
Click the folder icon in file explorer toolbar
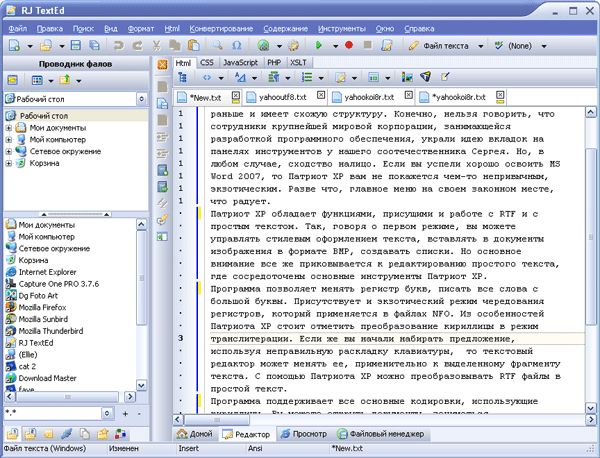click(x=13, y=80)
